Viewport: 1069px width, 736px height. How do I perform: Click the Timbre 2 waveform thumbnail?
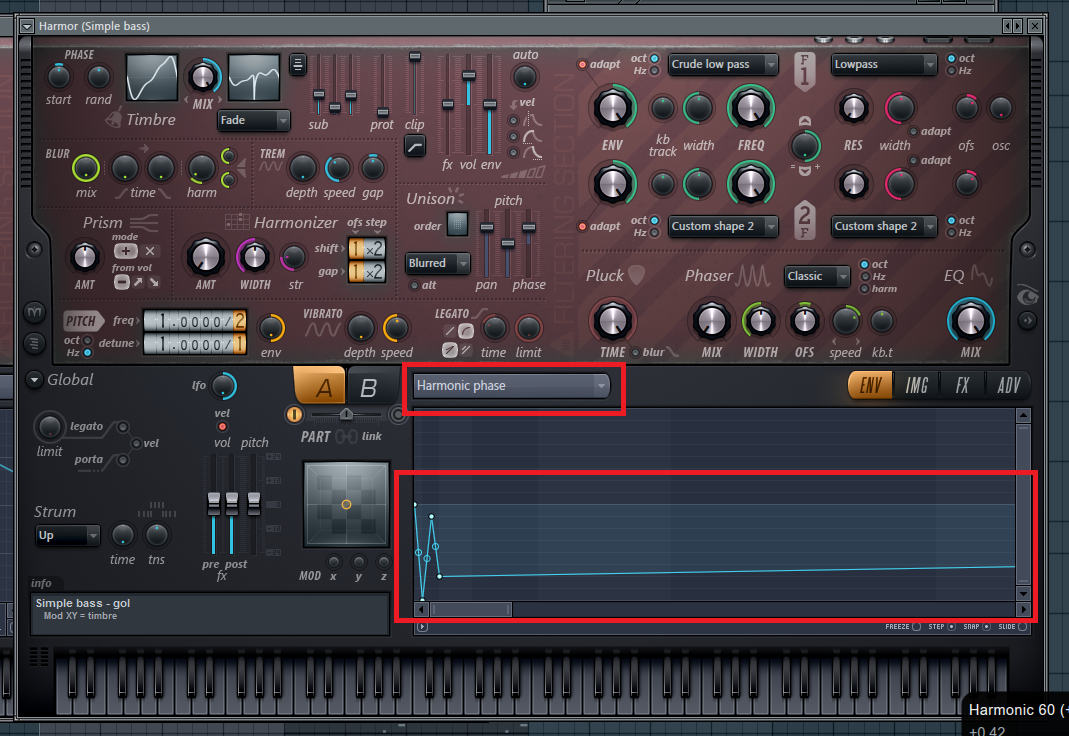[x=254, y=78]
